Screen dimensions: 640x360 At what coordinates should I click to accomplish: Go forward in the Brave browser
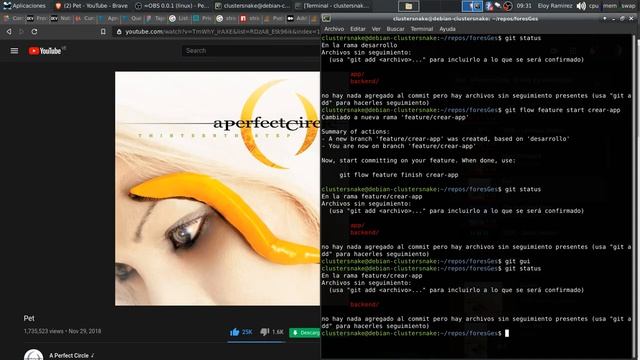click(22, 31)
